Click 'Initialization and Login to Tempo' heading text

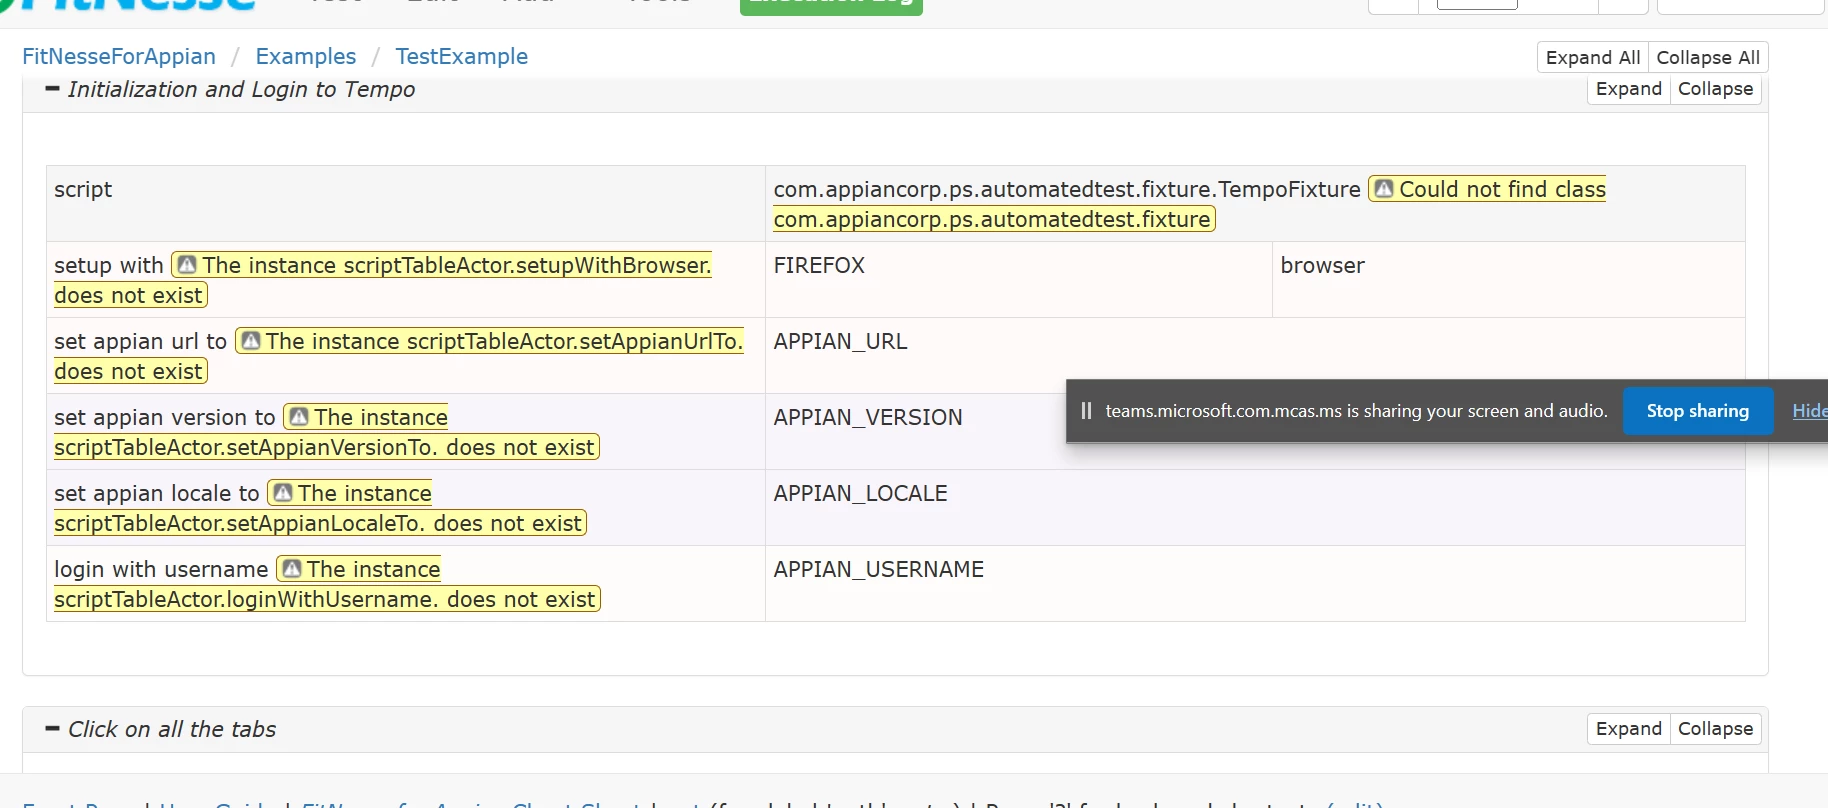241,89
